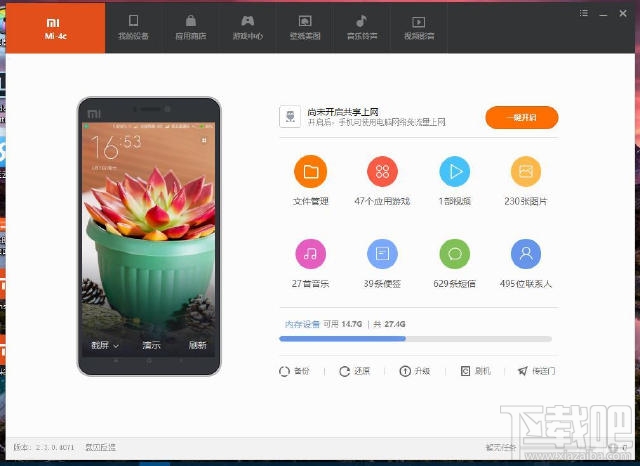Open the 文件管理 file manager icon

click(x=311, y=172)
